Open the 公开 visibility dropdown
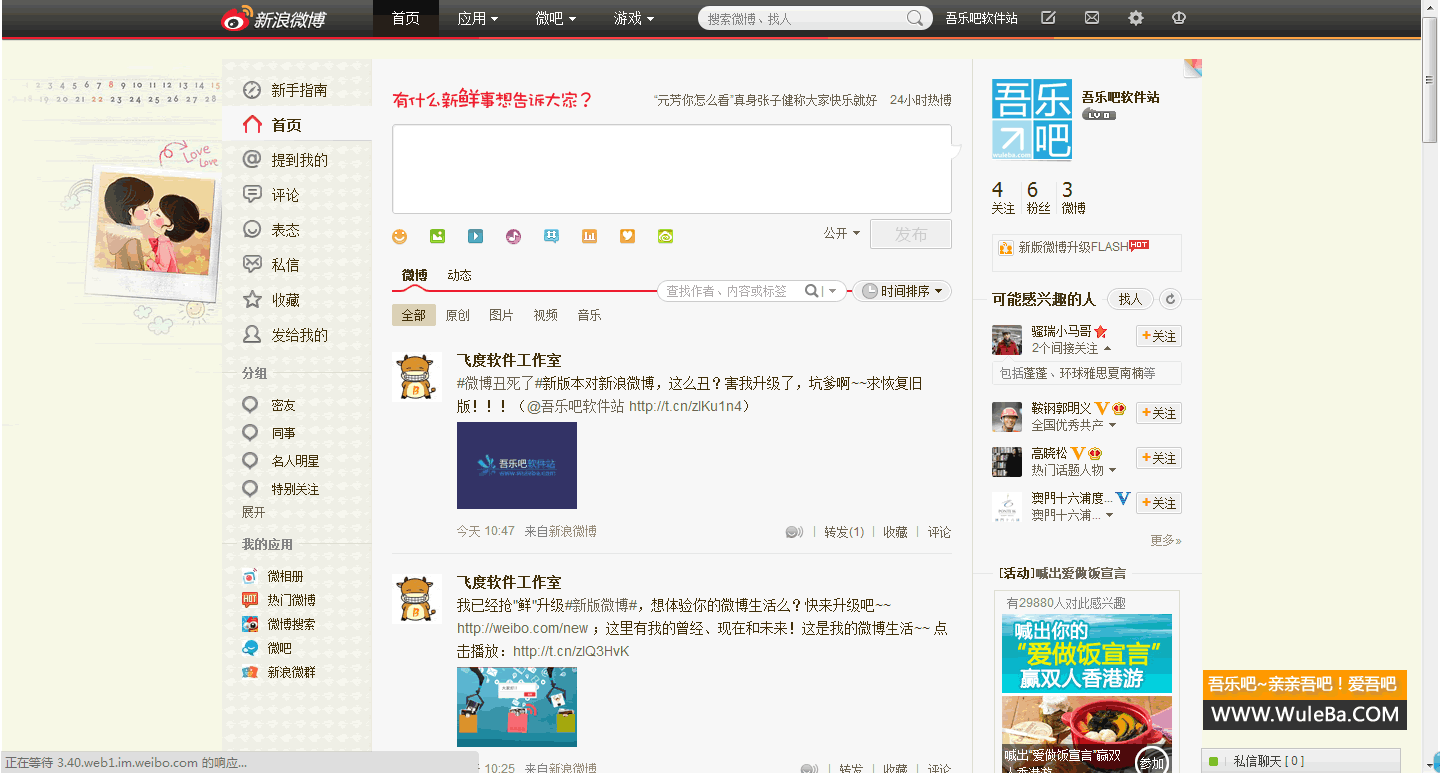Screen dimensions: 1440x773 click(x=841, y=233)
